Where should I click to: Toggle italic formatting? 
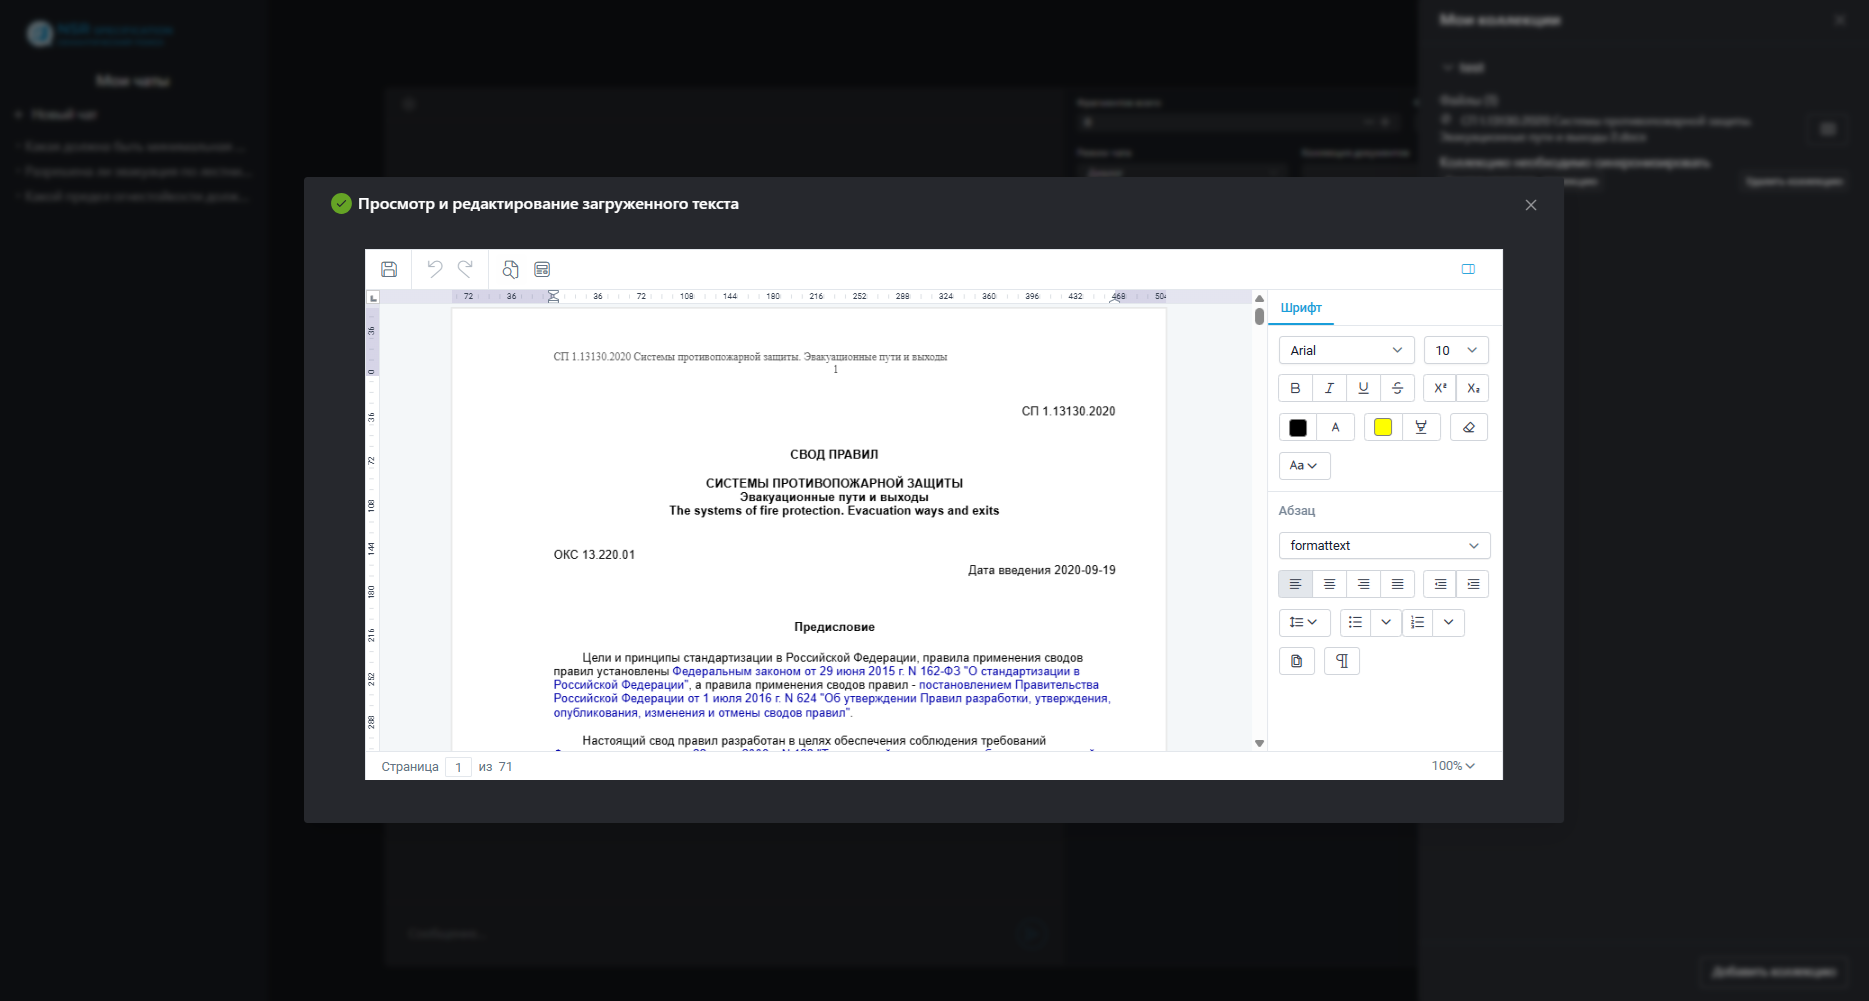coord(1329,388)
